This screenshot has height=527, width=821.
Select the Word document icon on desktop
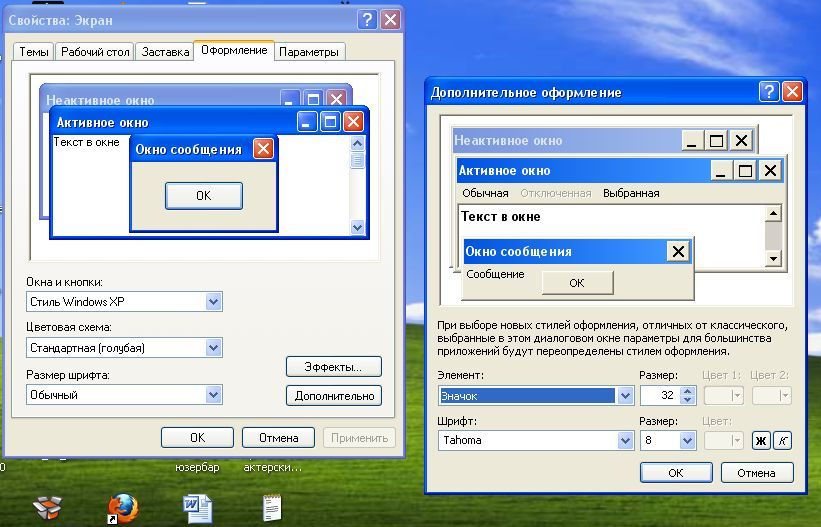click(x=197, y=509)
